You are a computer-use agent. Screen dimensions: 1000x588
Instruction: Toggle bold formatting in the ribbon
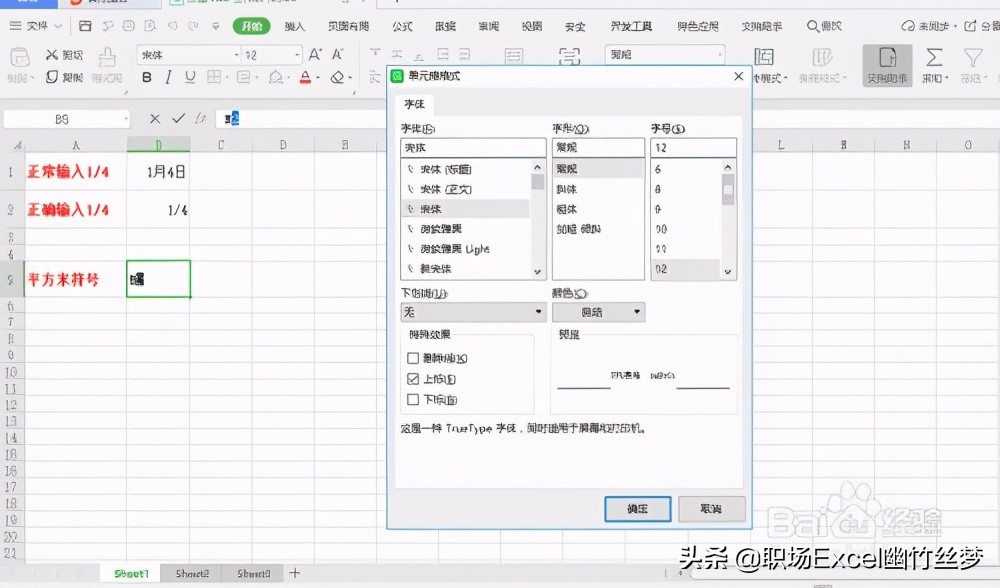[147, 78]
